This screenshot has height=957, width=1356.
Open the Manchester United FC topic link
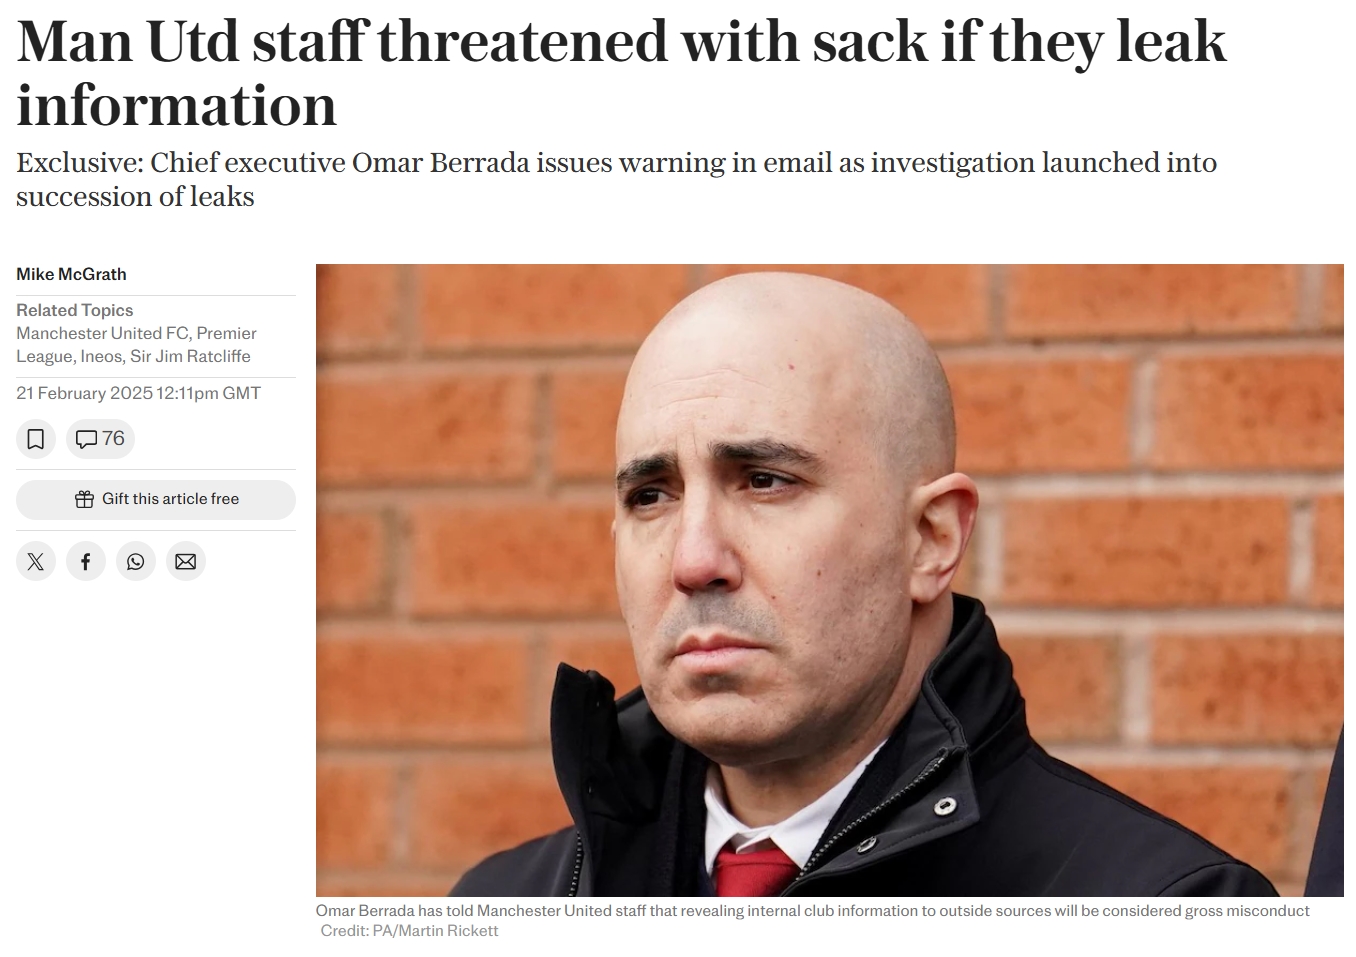[102, 333]
